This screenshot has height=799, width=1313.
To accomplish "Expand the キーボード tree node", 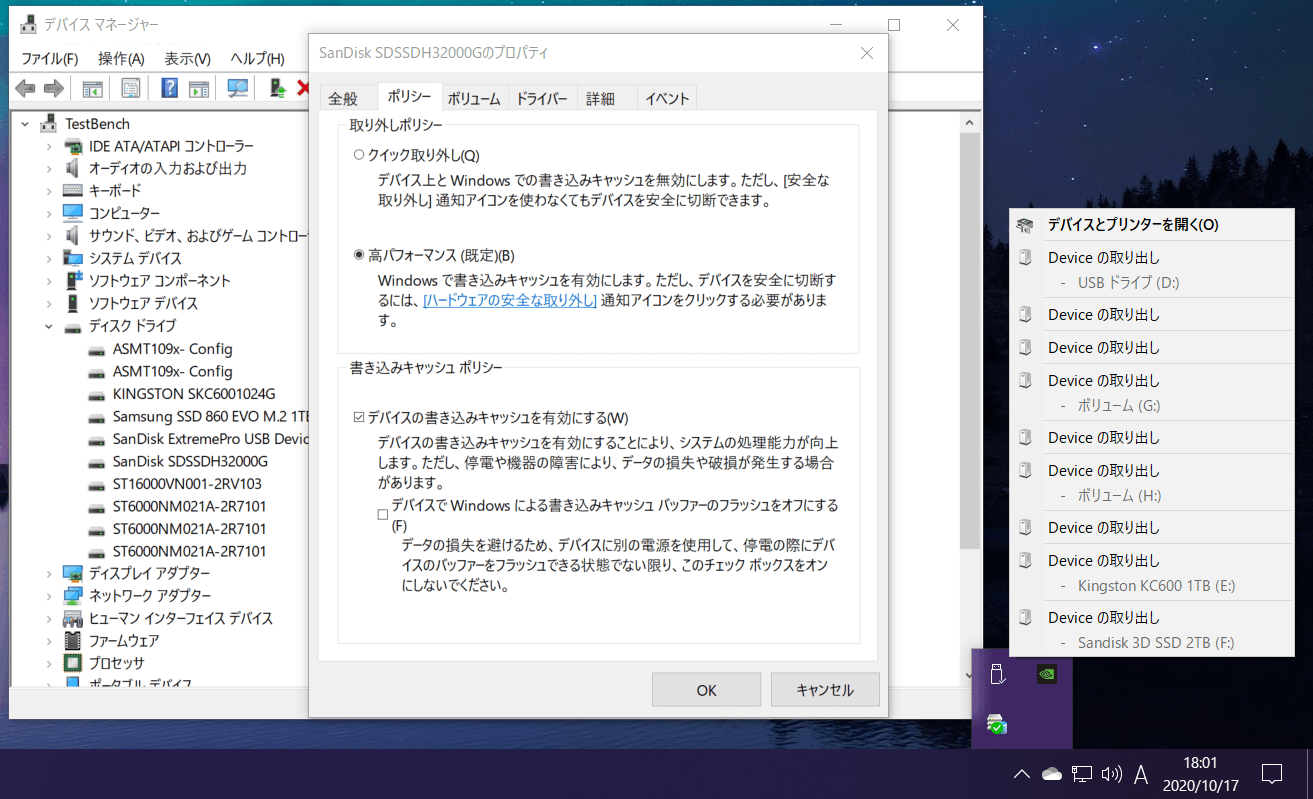I will 49,190.
